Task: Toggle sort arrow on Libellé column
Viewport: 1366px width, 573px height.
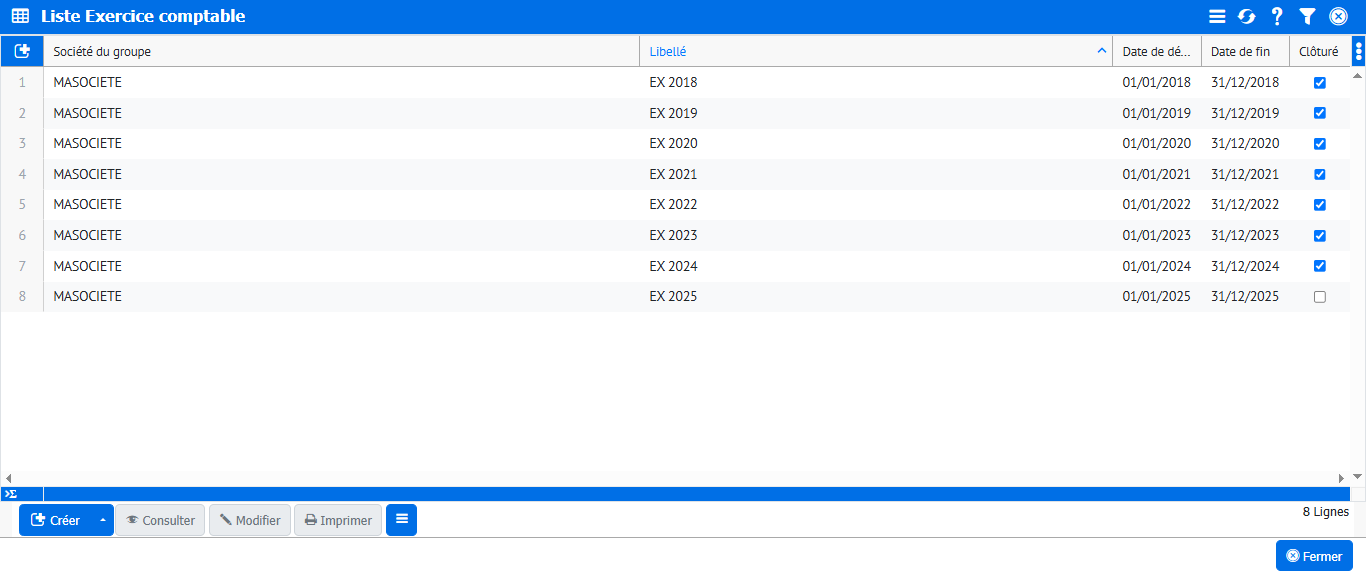Action: 1101,51
